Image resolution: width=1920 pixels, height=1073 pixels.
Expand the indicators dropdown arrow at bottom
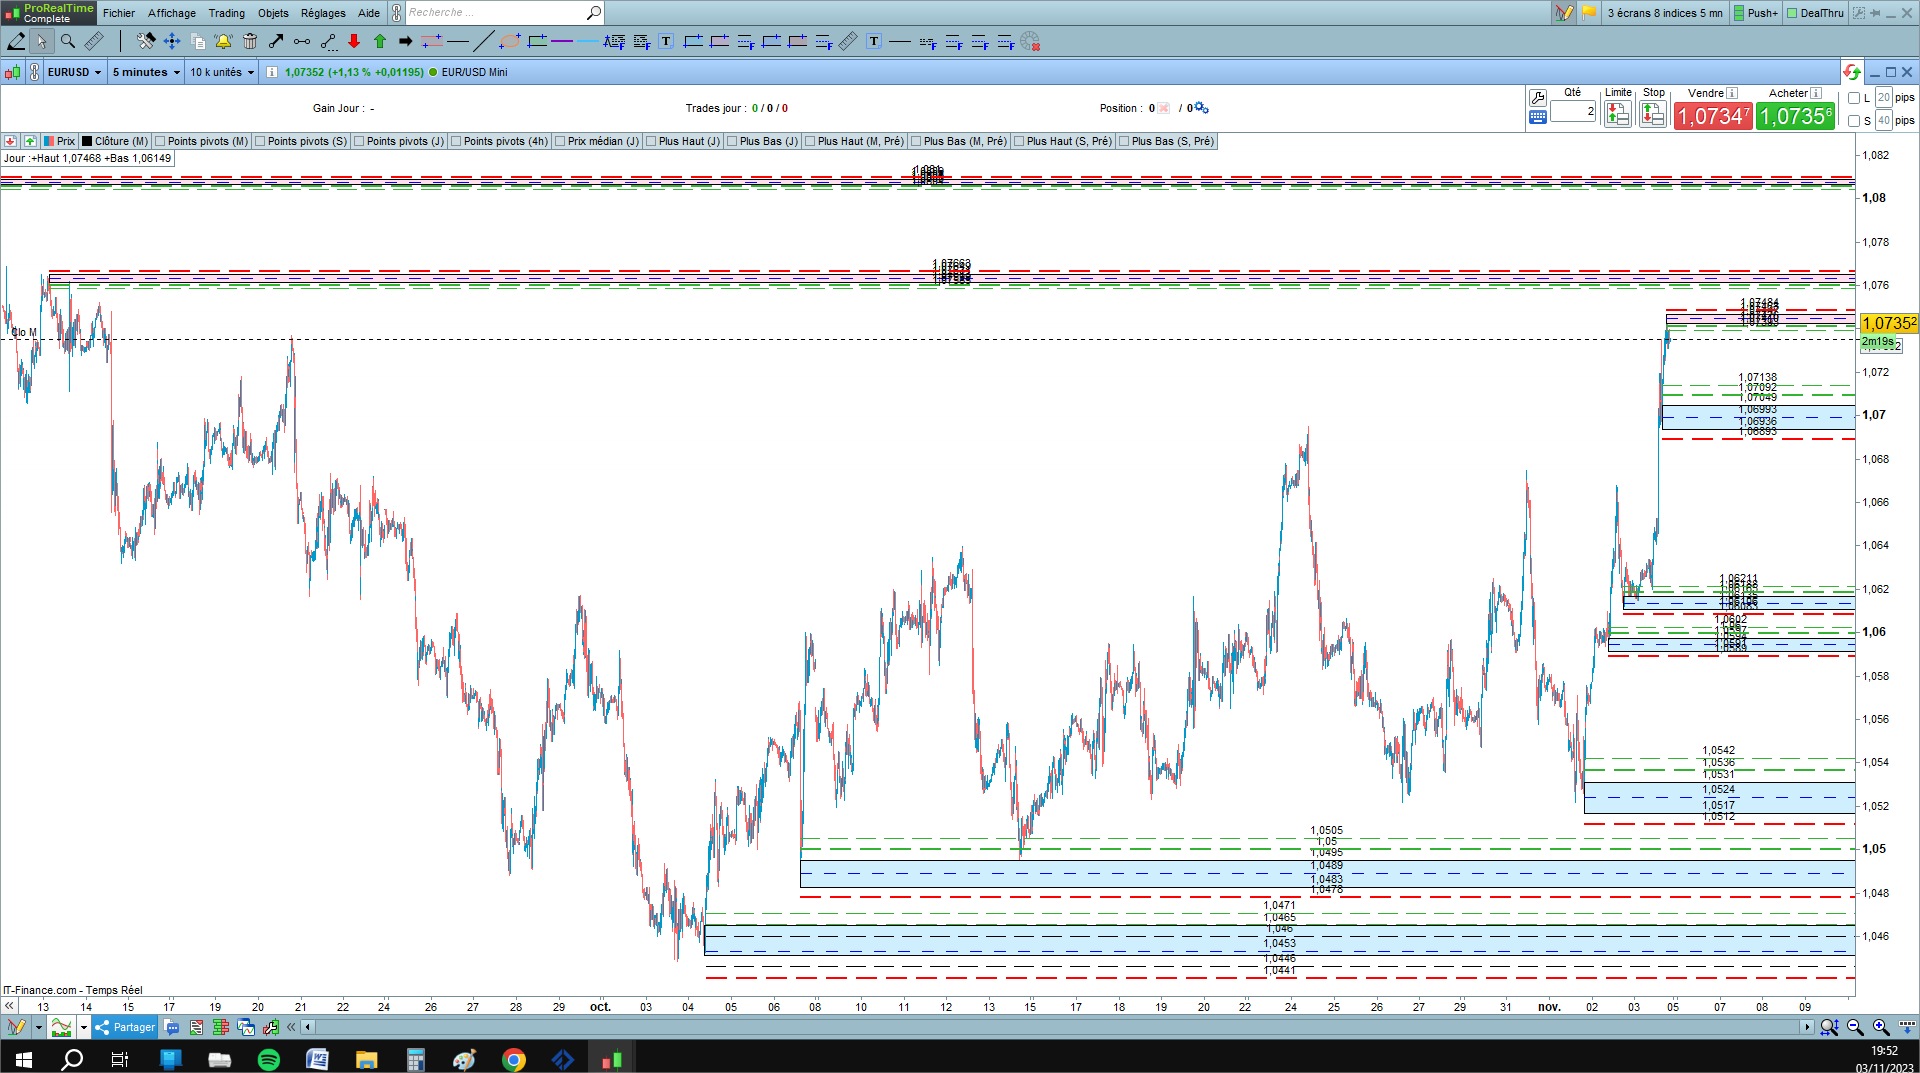[x=84, y=1027]
